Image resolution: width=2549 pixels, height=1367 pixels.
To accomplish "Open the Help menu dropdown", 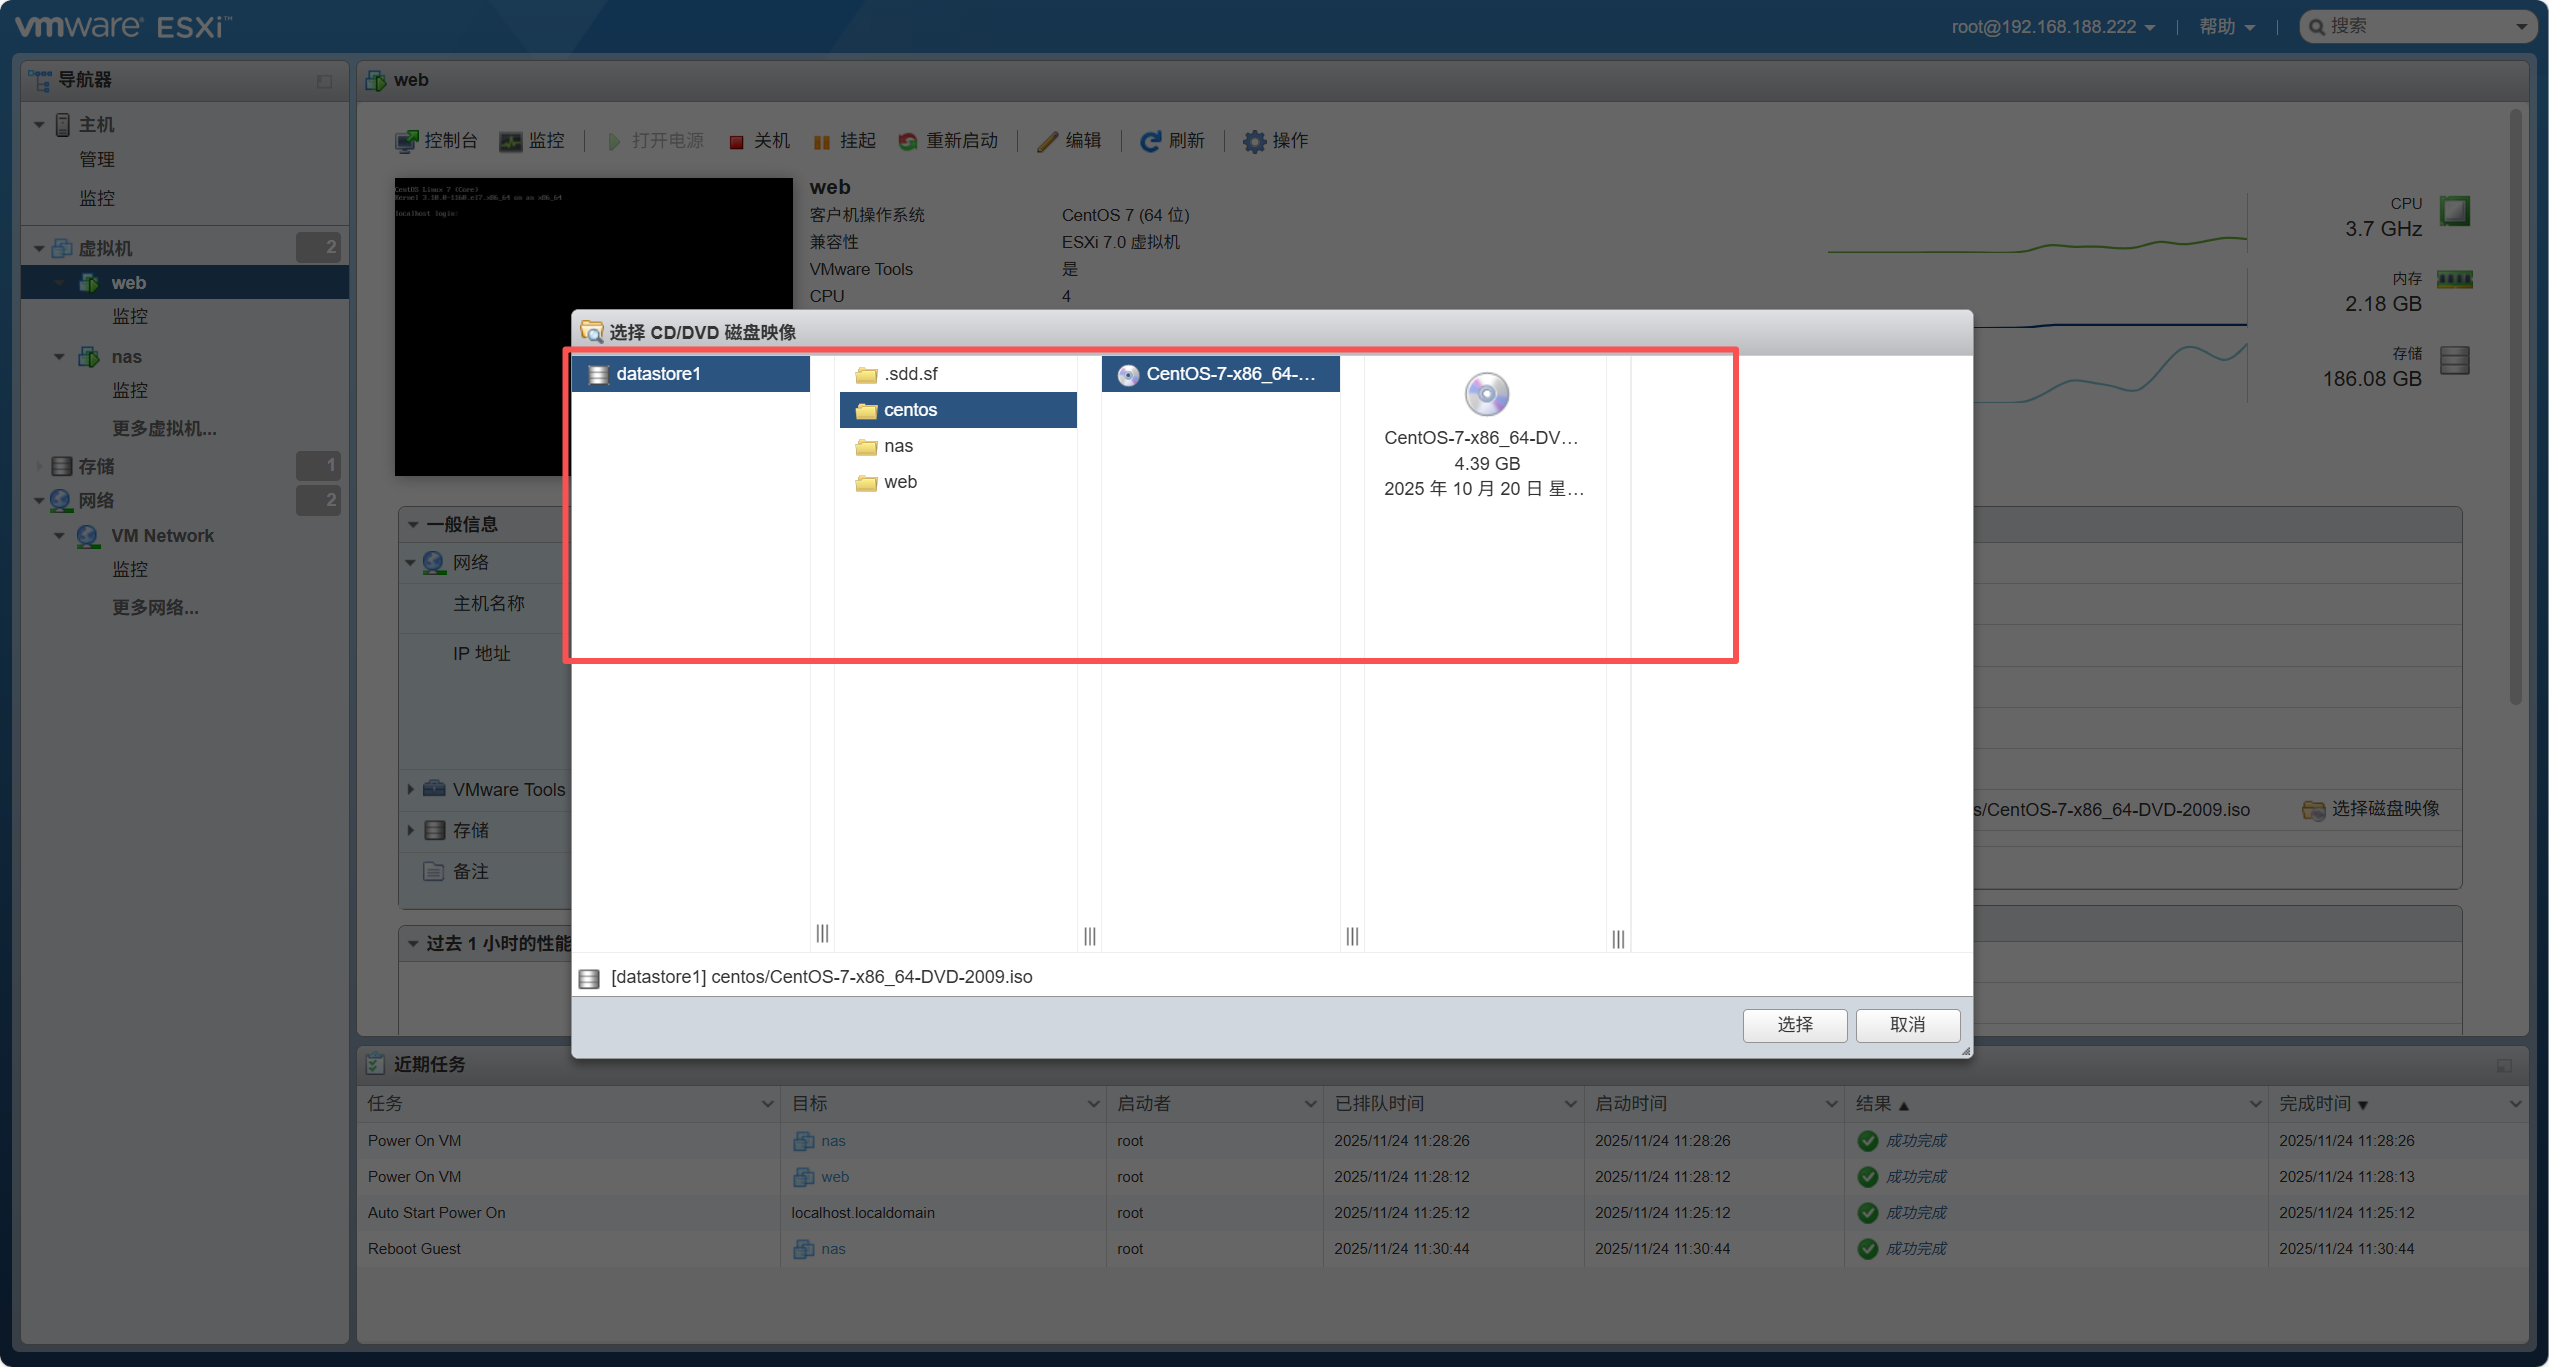I will 2226,27.
